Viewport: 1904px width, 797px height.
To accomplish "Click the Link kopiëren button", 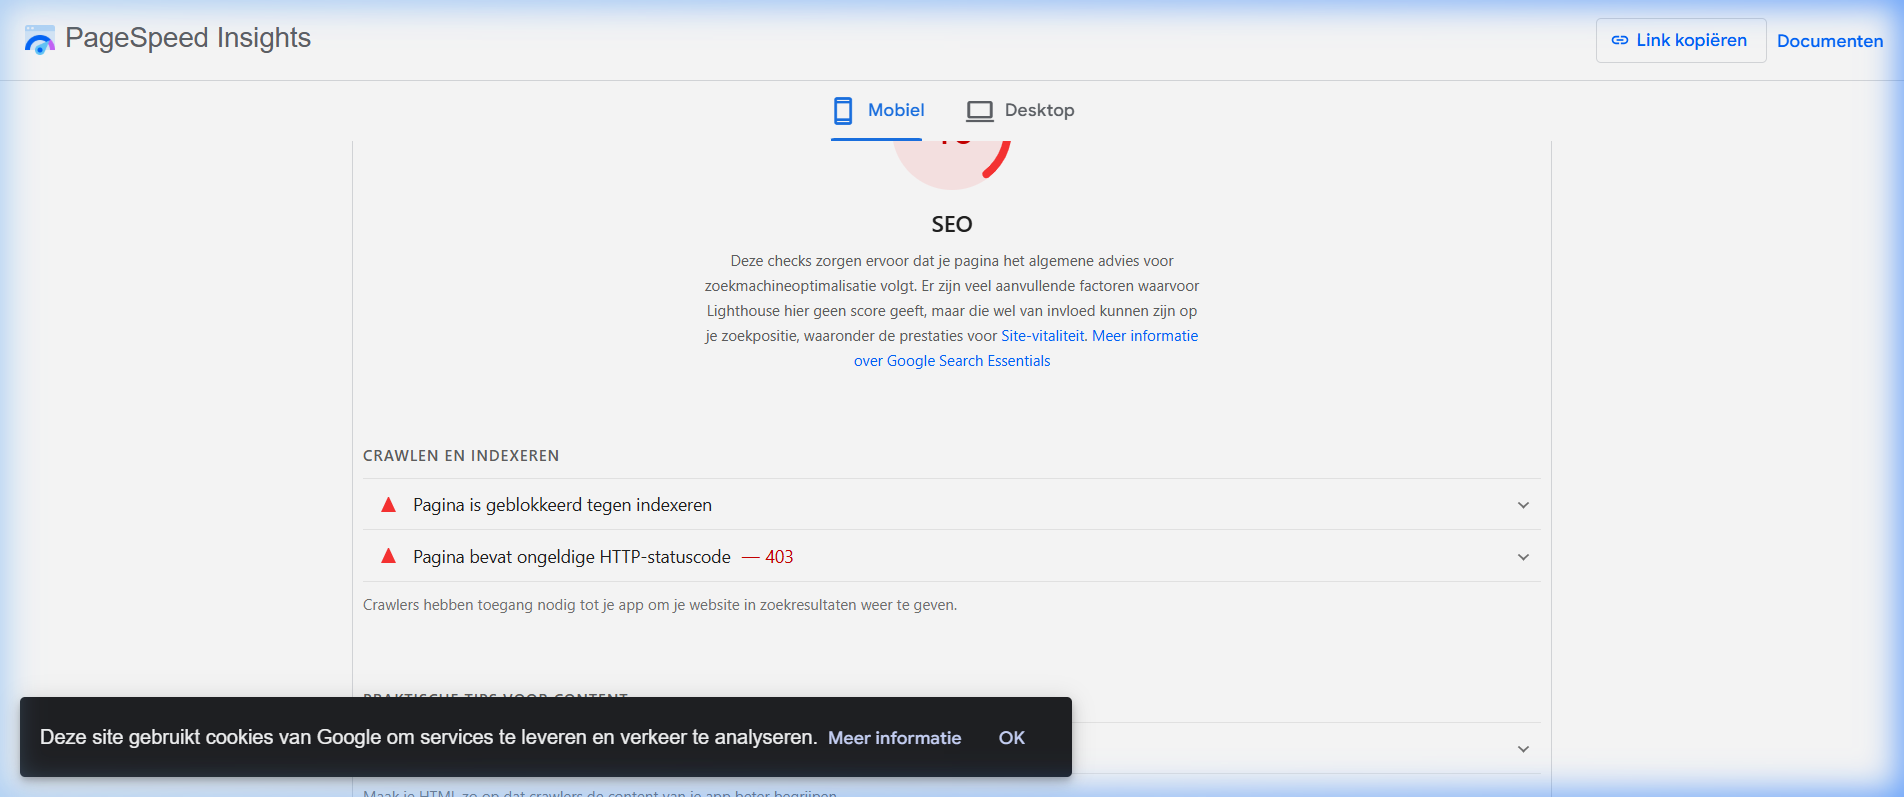I will click(1680, 40).
